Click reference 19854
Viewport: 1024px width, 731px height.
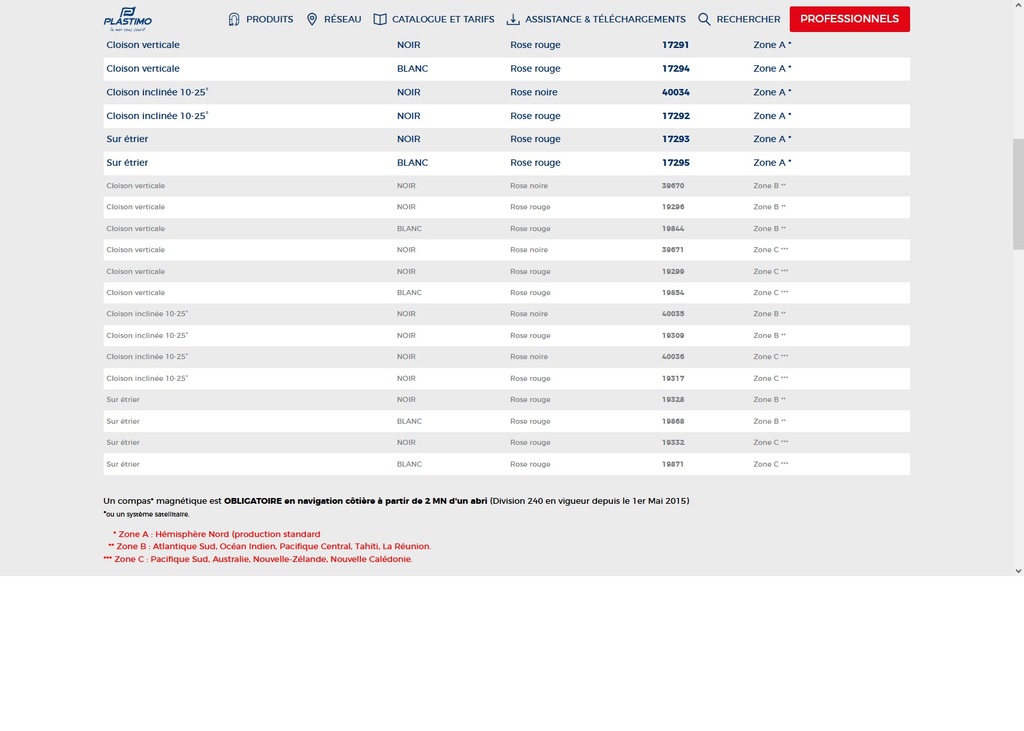click(x=673, y=293)
